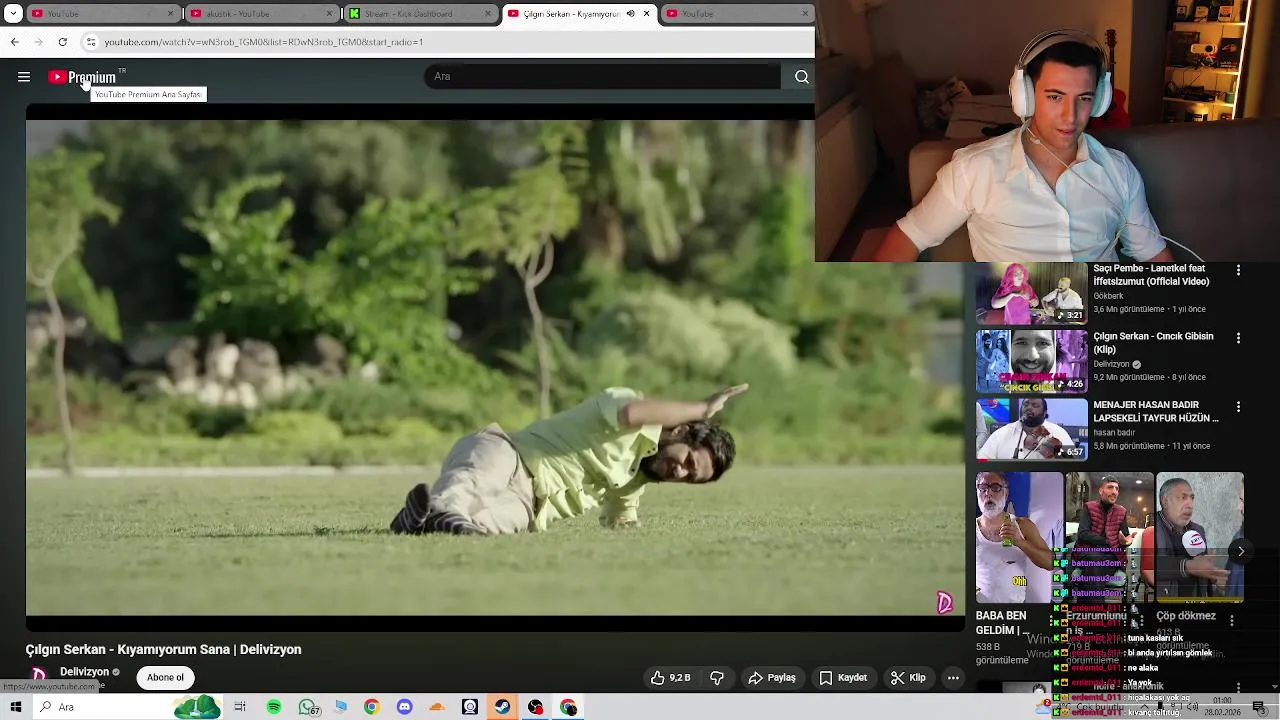Open options menu for Cıncık Gibisin video
Image resolution: width=1280 pixels, height=720 pixels.
click(1238, 339)
